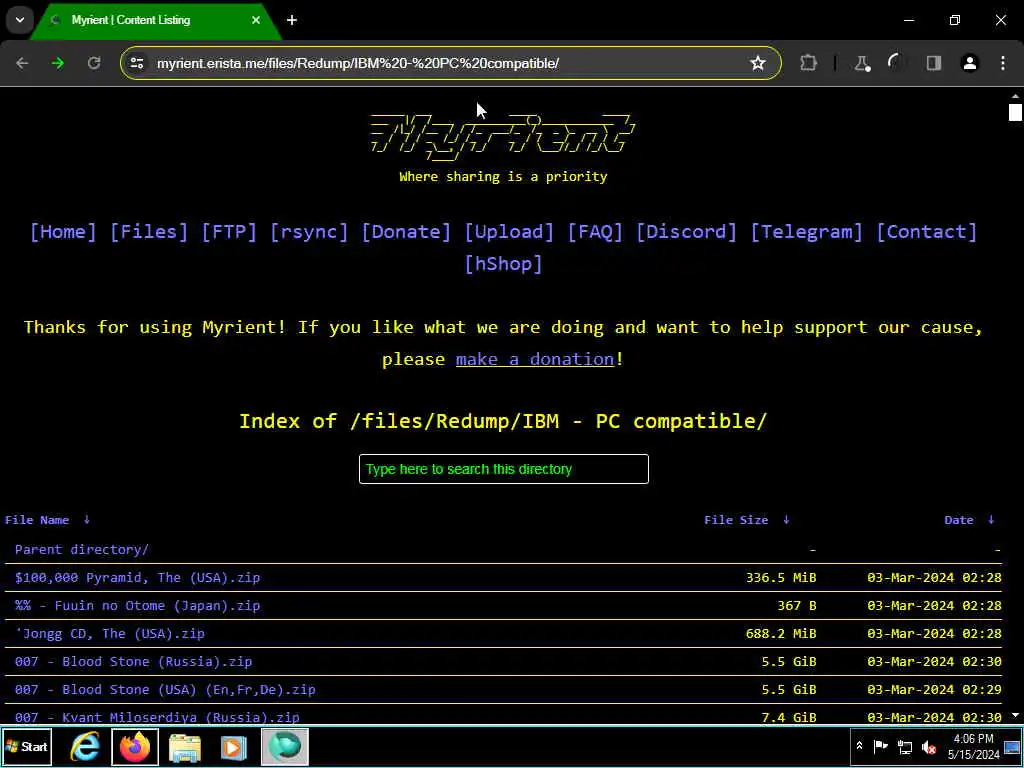
Task: Open the [Discord] navigation link
Action: [x=686, y=232]
